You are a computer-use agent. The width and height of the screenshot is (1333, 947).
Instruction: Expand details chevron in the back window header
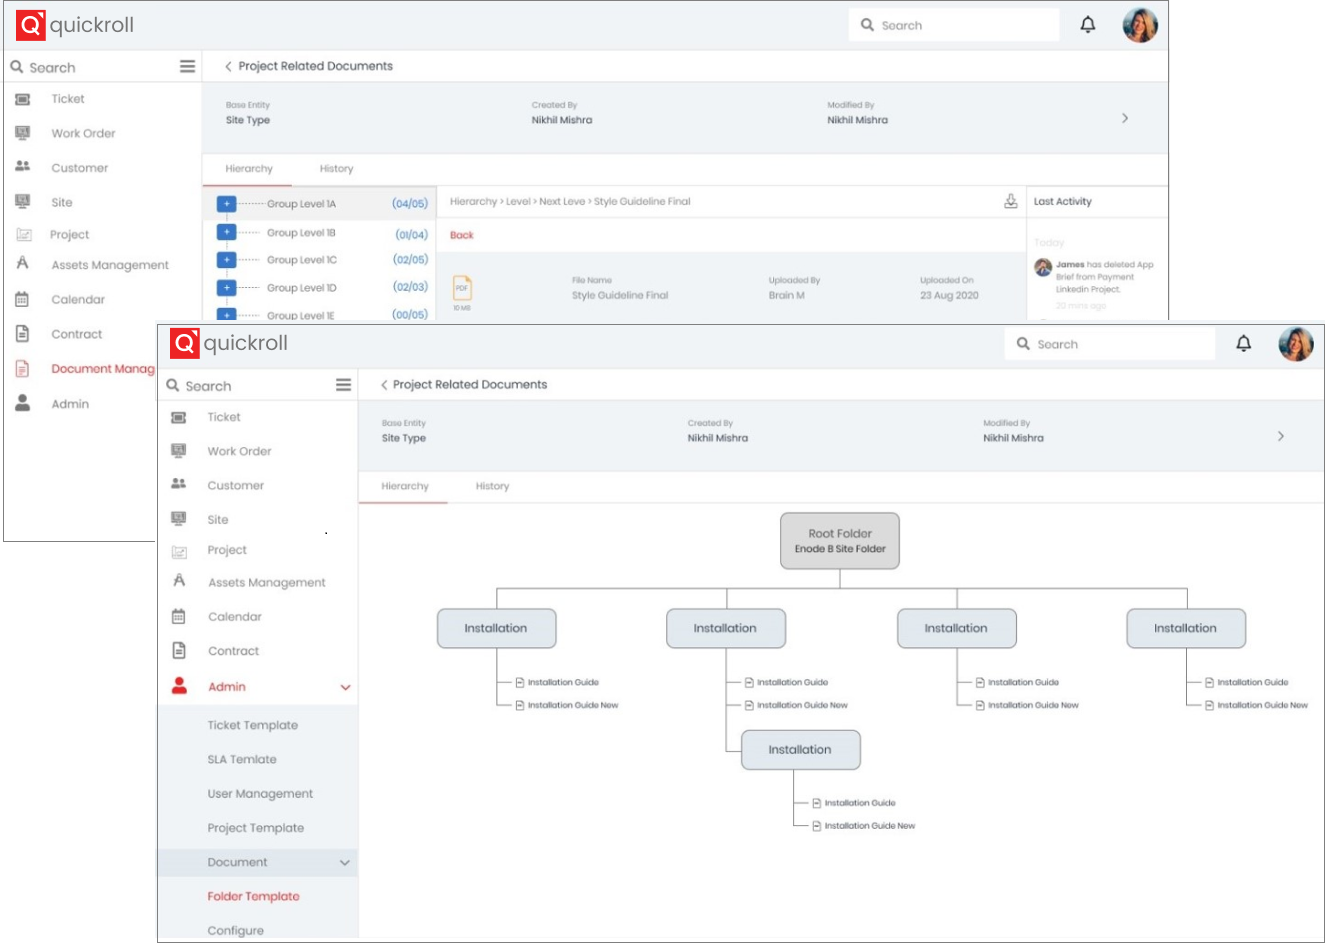point(1125,118)
